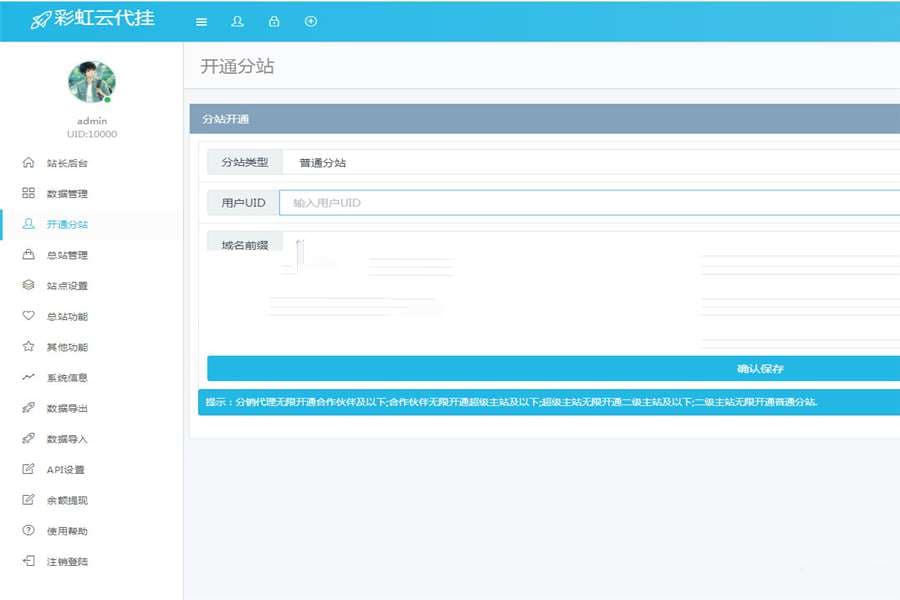900x600 pixels.
Task: Click the 分站类型 field label
Action: point(245,162)
